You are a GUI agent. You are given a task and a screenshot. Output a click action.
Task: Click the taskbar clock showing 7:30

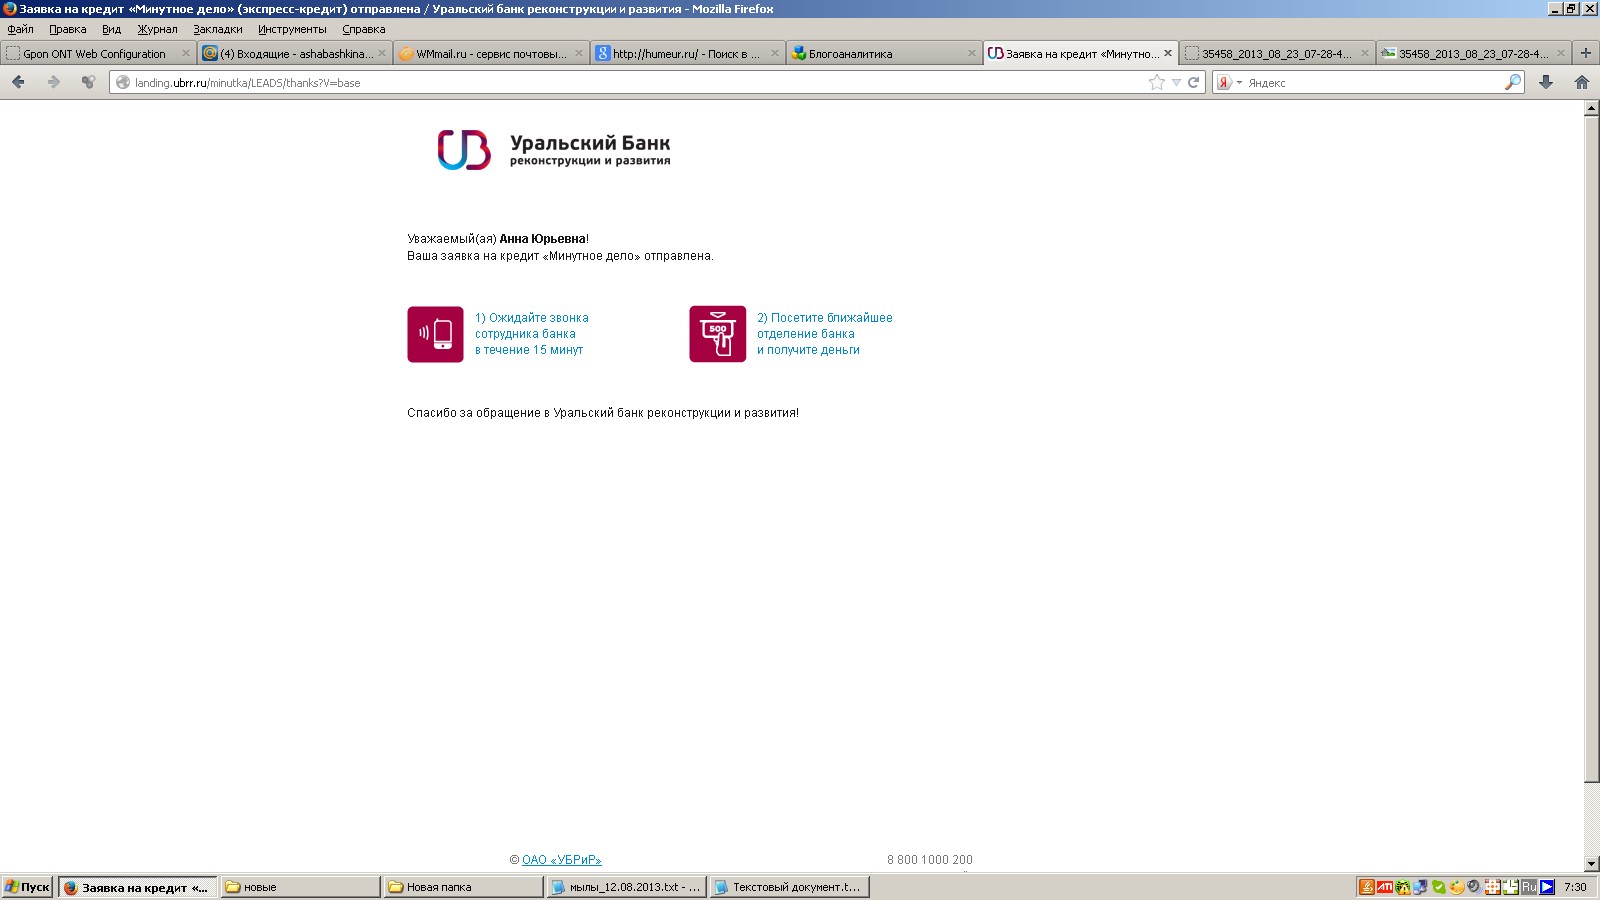coord(1575,887)
